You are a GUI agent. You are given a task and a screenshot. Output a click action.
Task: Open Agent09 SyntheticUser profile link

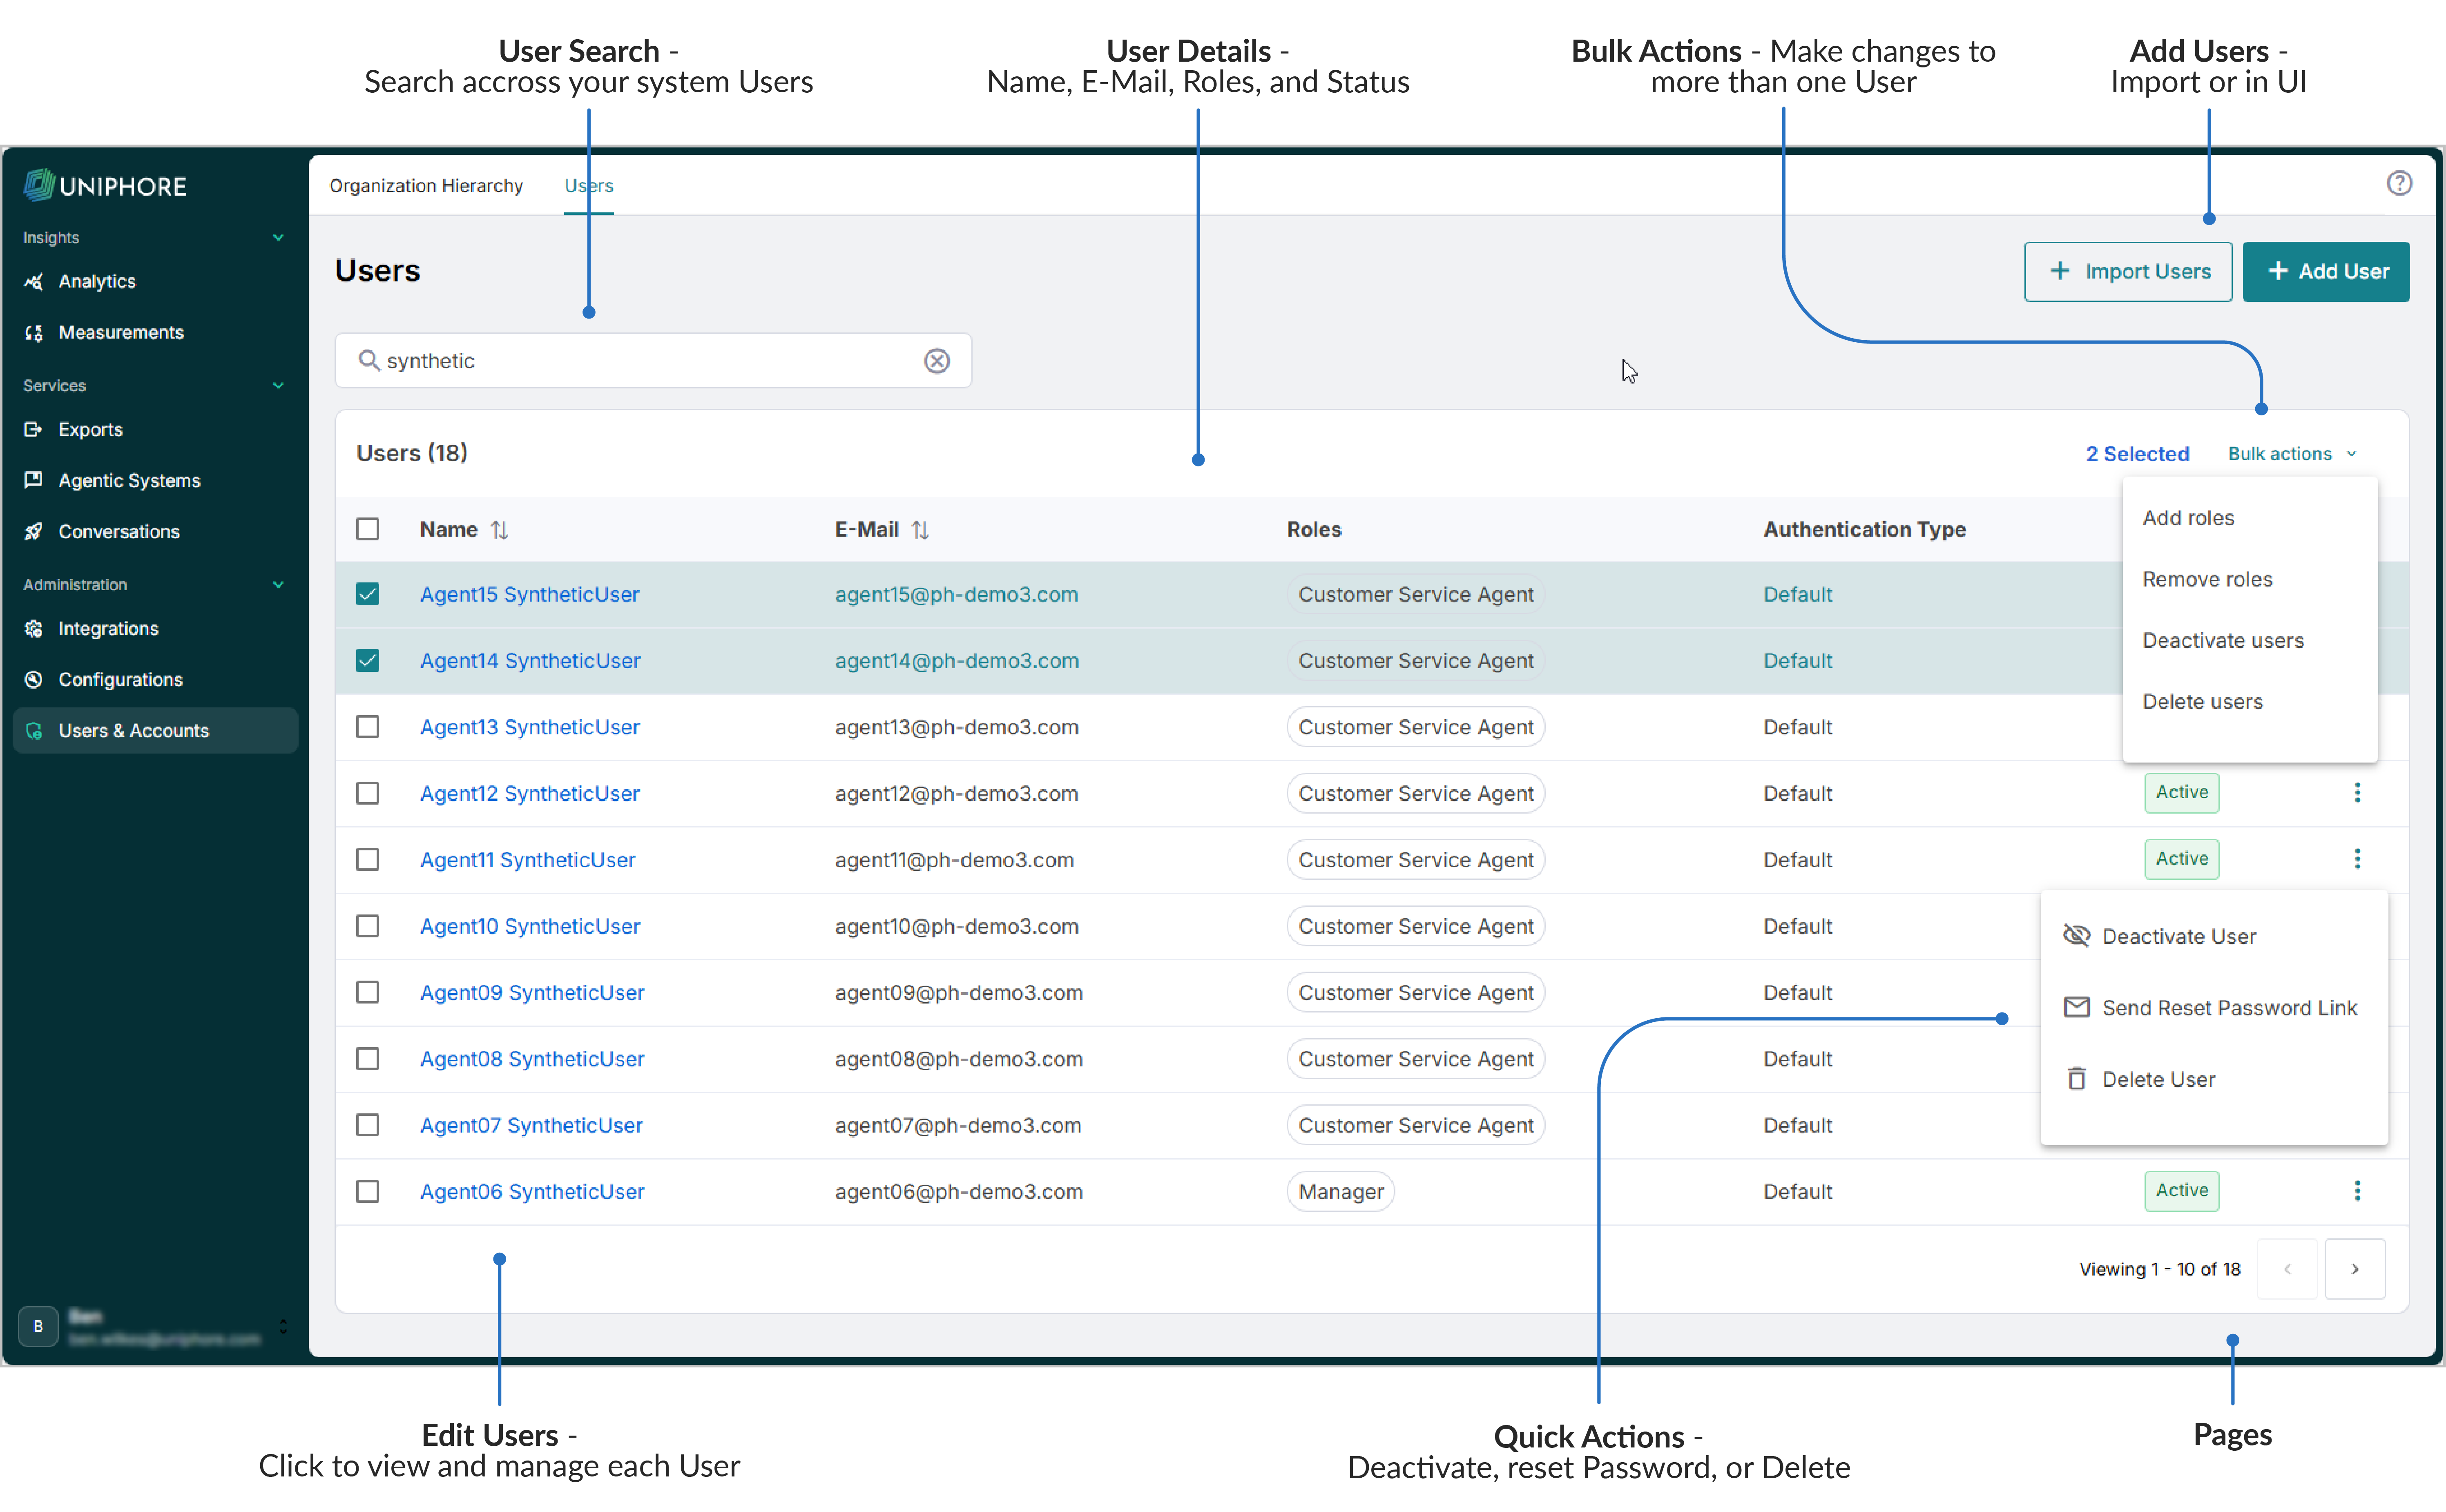[532, 993]
